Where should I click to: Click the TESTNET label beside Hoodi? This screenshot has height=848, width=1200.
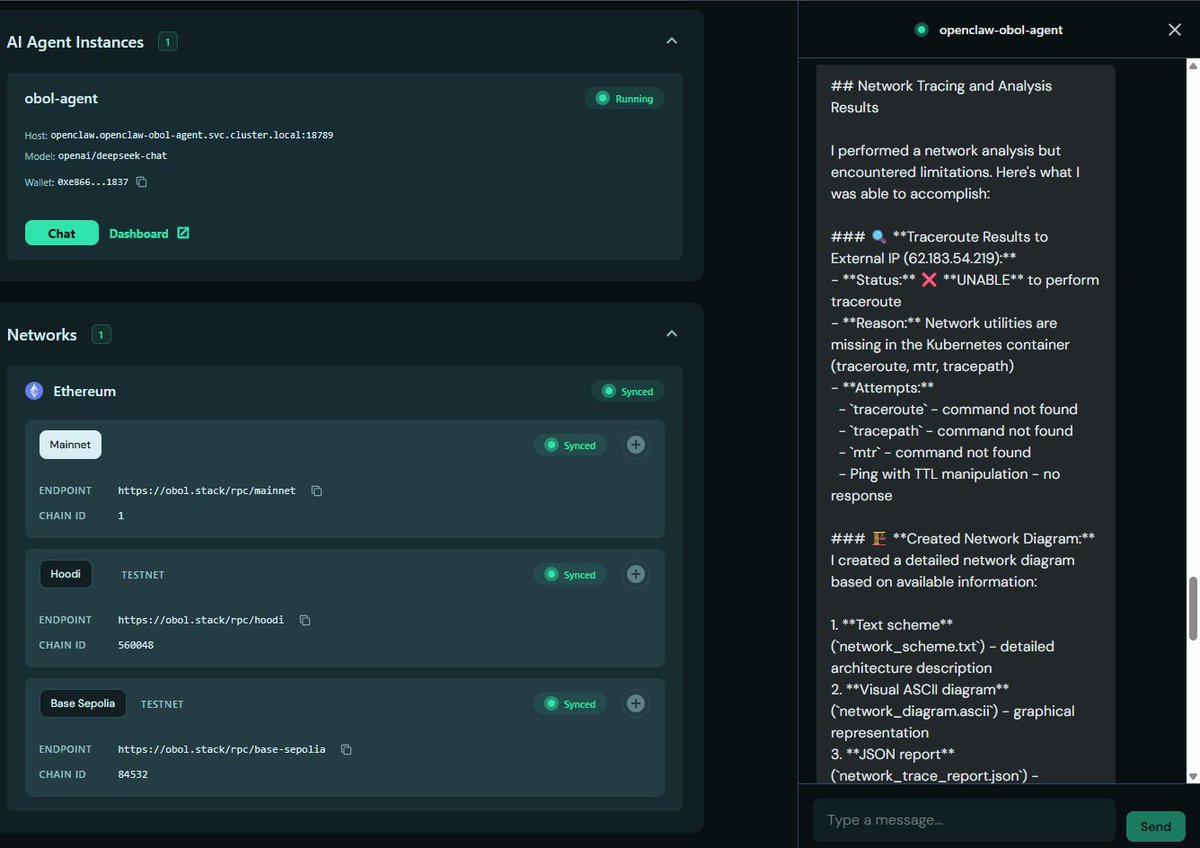click(143, 575)
